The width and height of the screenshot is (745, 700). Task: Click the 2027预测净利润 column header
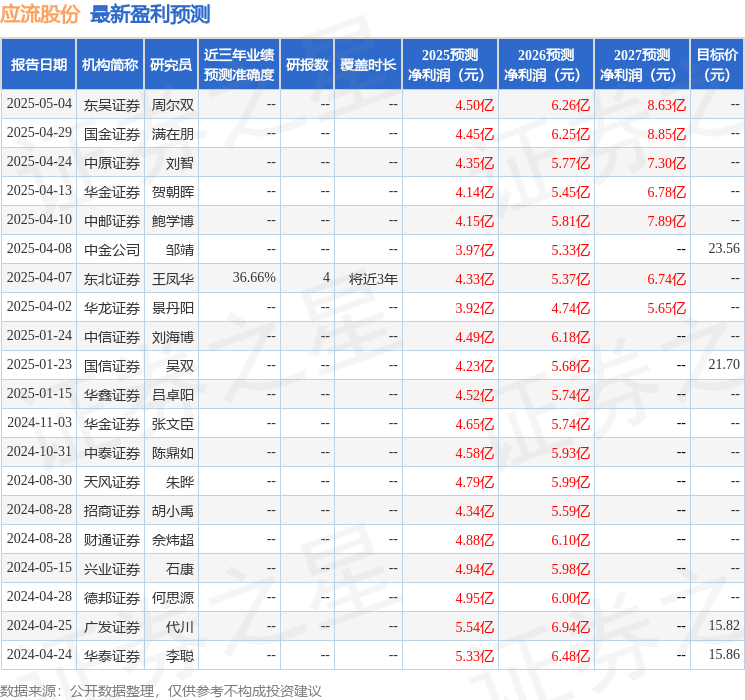pyautogui.click(x=642, y=64)
